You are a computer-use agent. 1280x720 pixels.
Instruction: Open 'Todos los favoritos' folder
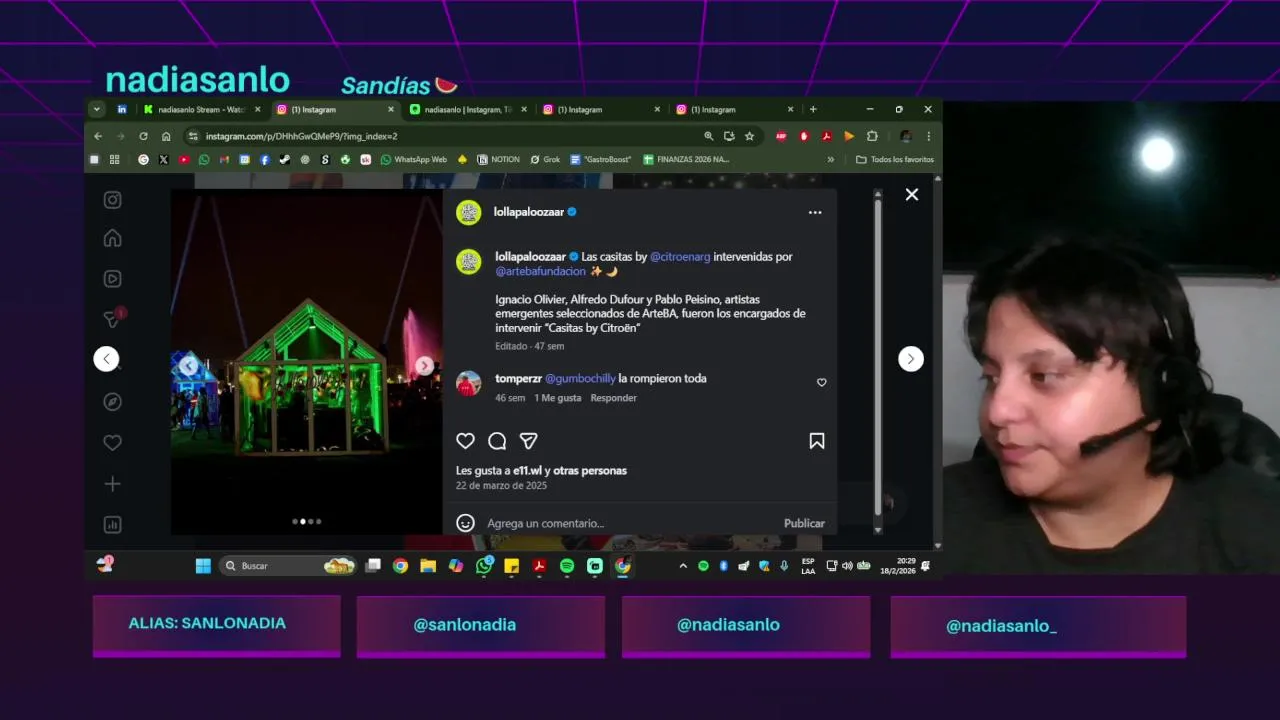pyautogui.click(x=895, y=160)
